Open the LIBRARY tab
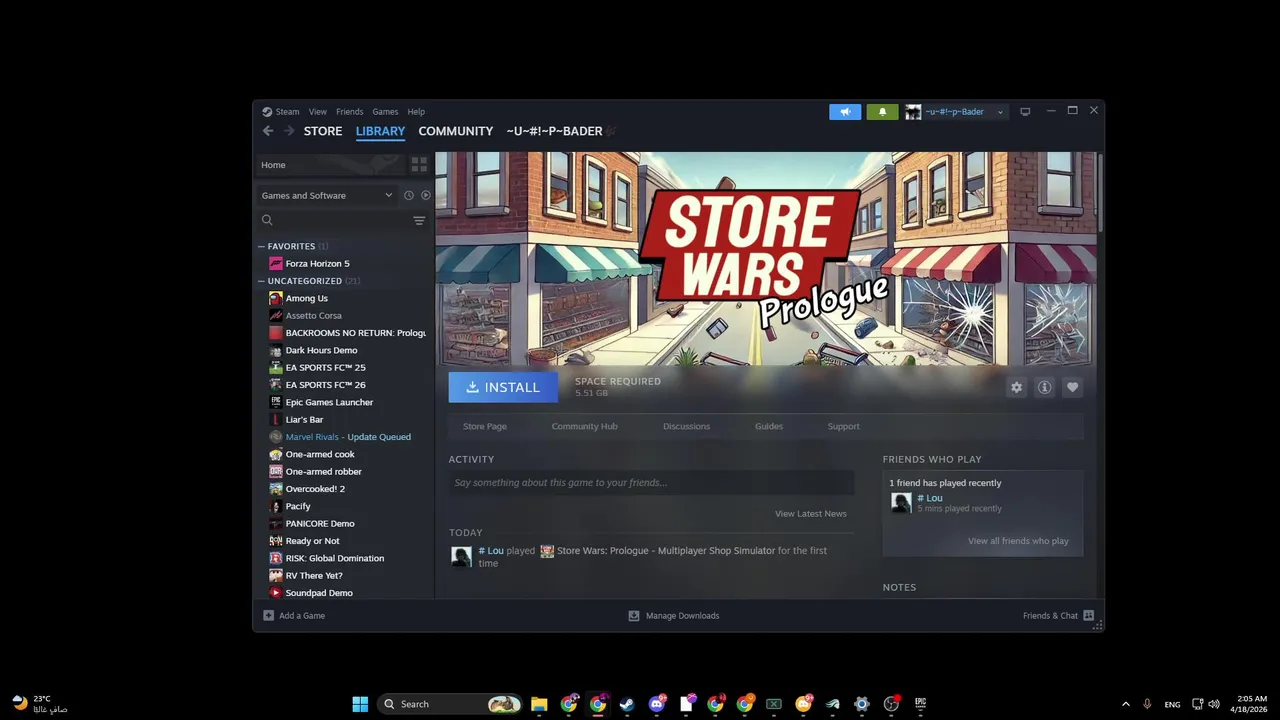Screen dimensions: 1280x720 tap(380, 131)
